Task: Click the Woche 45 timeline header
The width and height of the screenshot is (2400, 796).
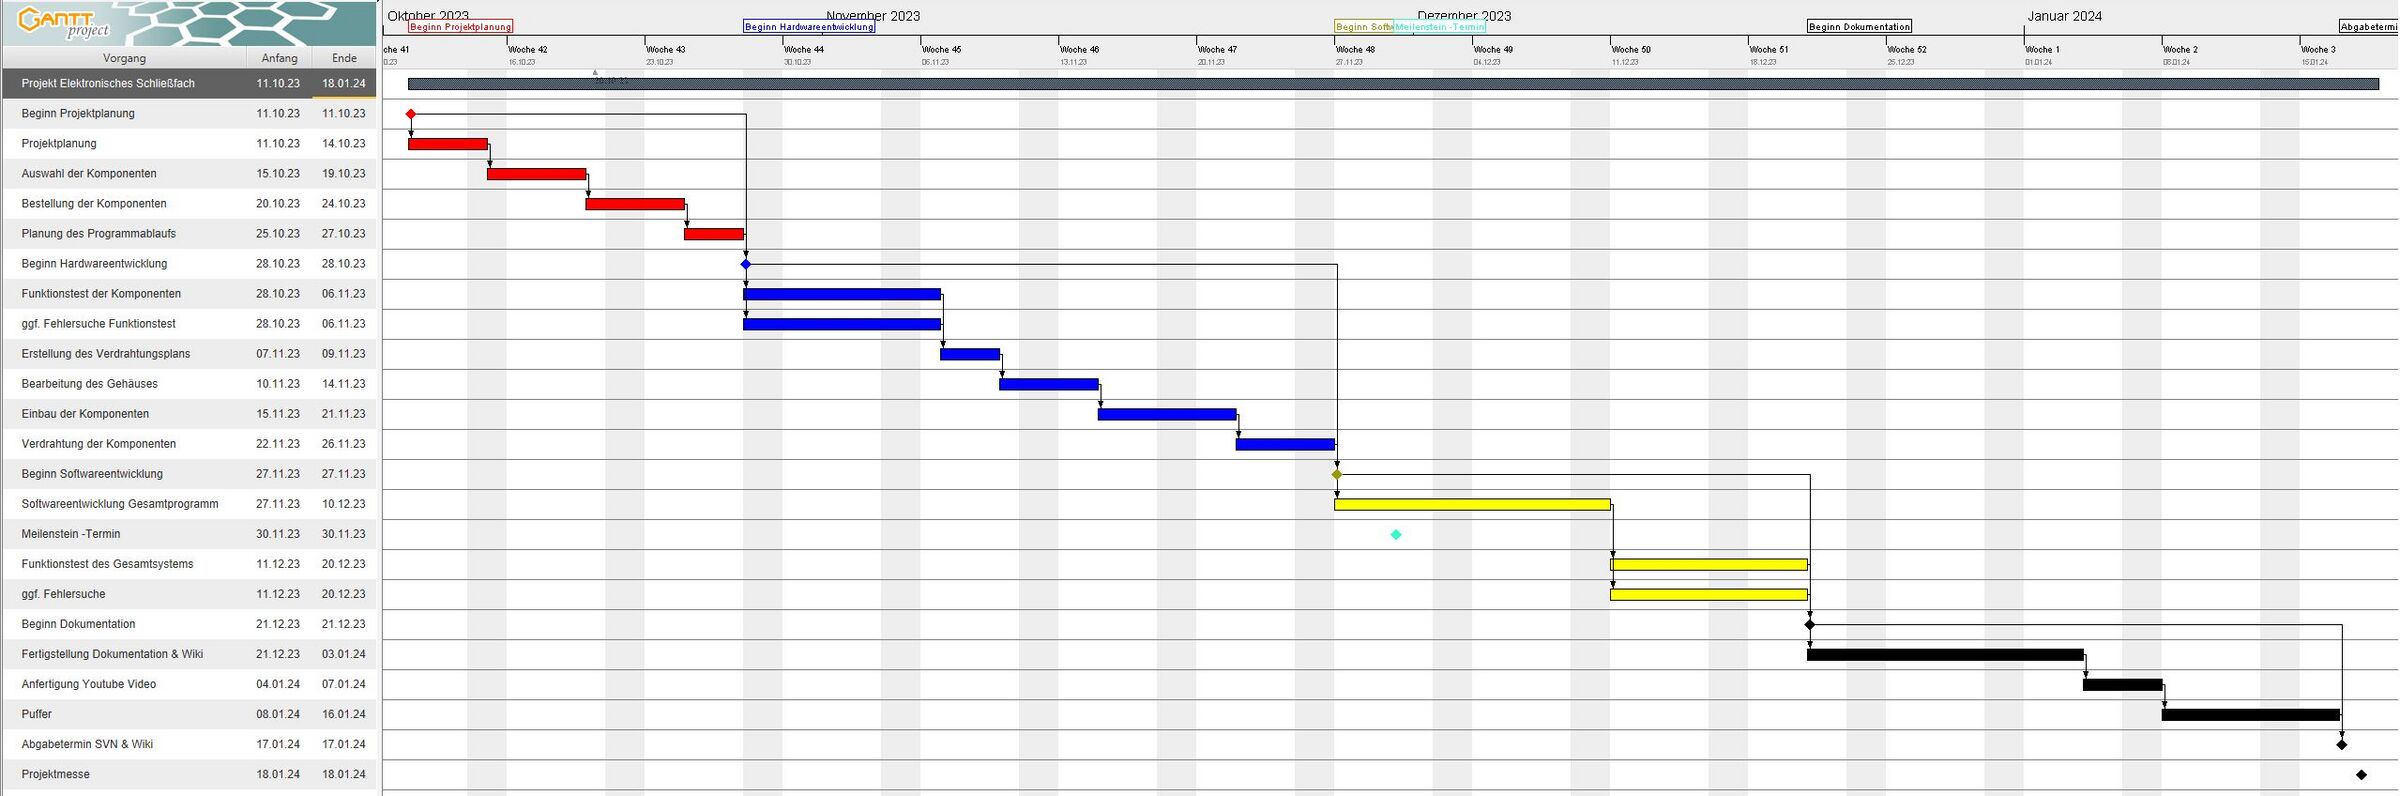Action: [x=941, y=49]
